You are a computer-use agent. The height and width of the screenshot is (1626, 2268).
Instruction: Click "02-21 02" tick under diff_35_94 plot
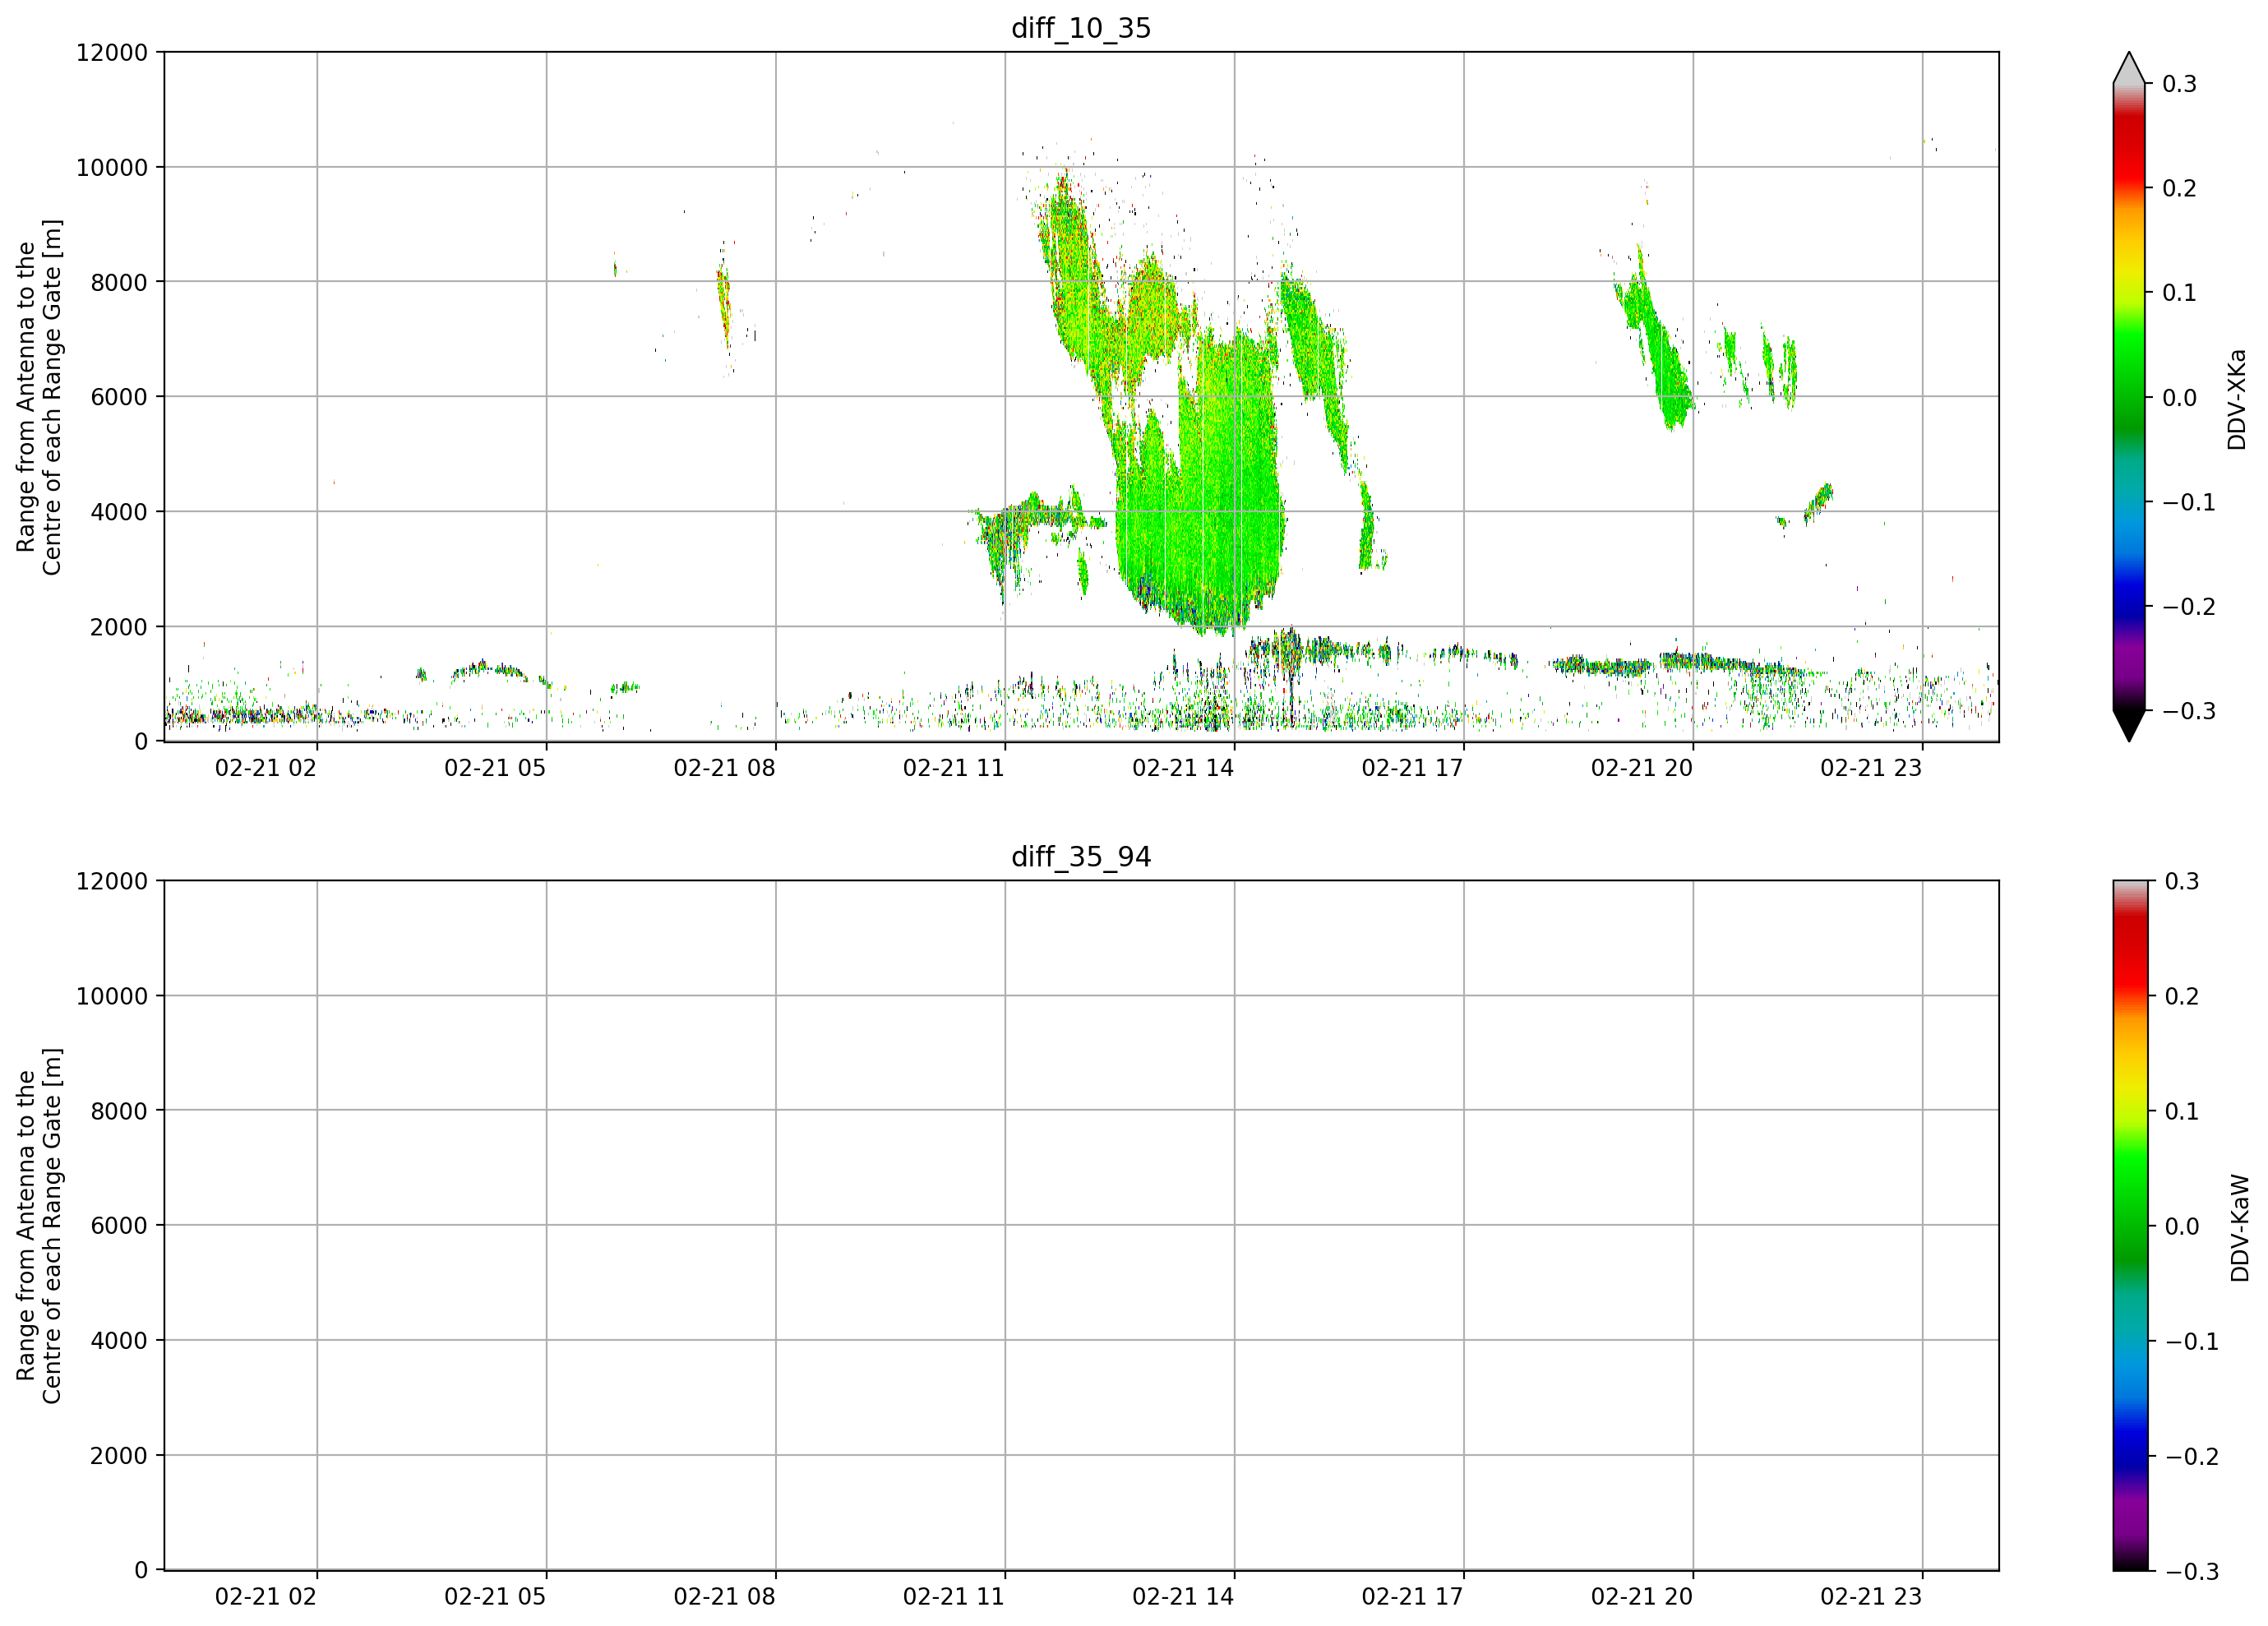(x=266, y=1597)
